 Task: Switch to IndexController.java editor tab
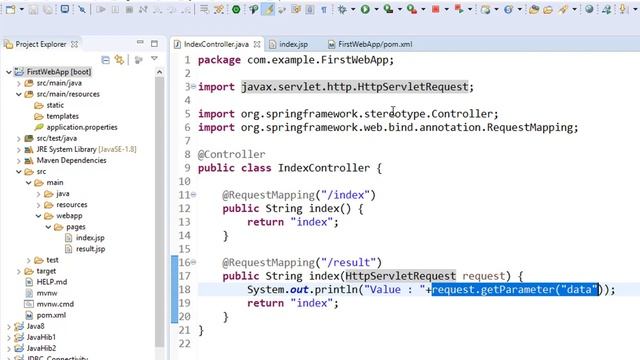(x=216, y=44)
